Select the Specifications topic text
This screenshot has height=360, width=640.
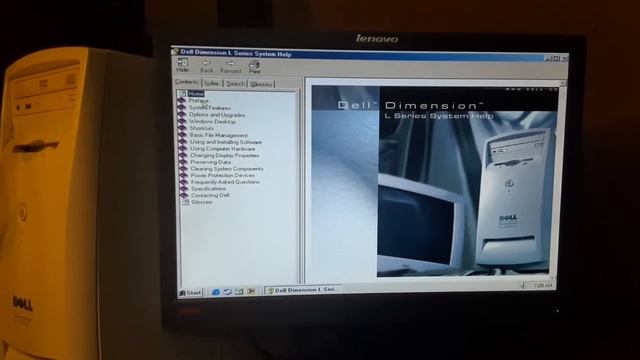[x=208, y=189]
